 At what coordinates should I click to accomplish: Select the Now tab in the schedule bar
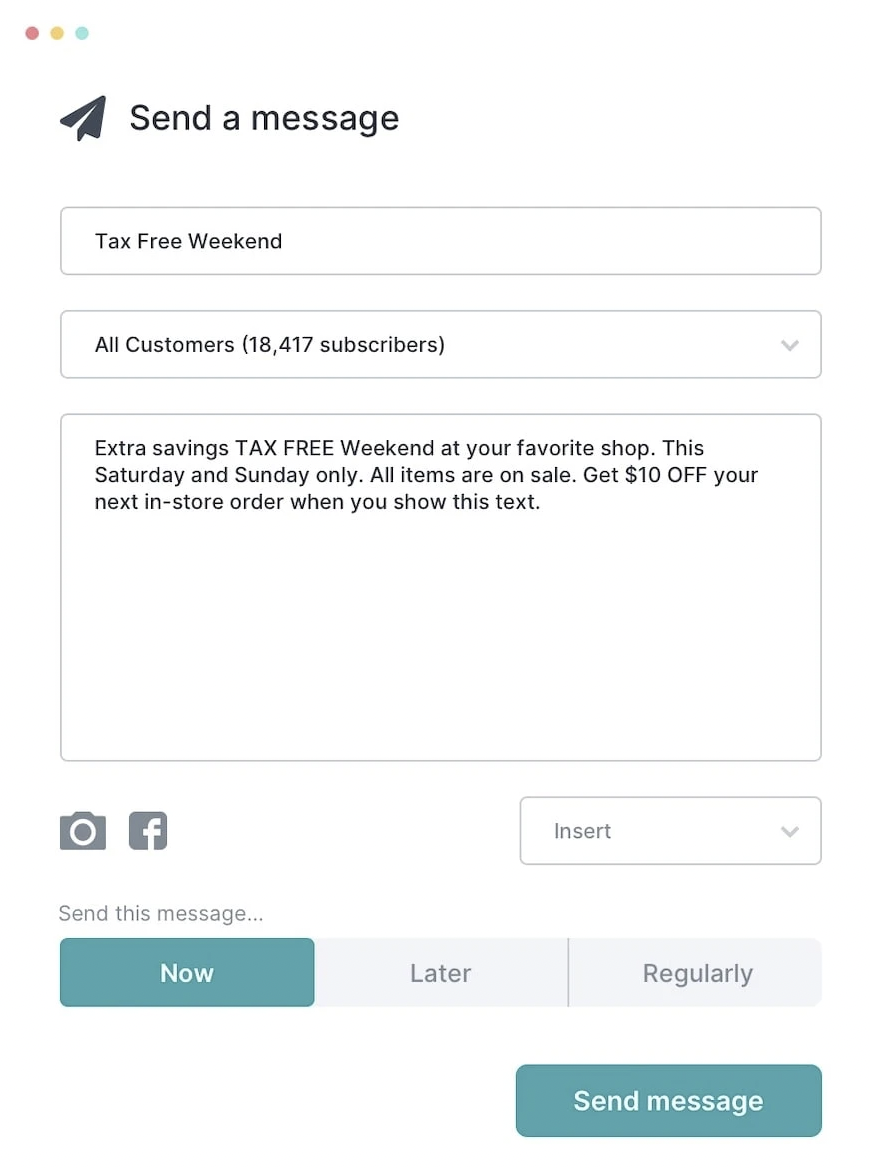tap(187, 972)
